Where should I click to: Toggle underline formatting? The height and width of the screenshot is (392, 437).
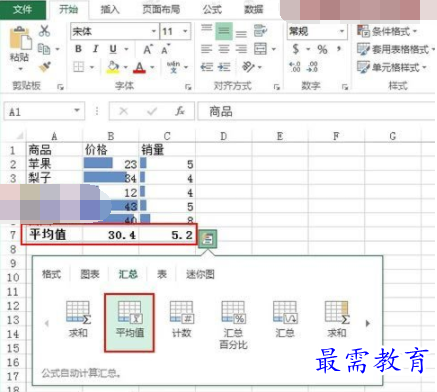tap(113, 49)
